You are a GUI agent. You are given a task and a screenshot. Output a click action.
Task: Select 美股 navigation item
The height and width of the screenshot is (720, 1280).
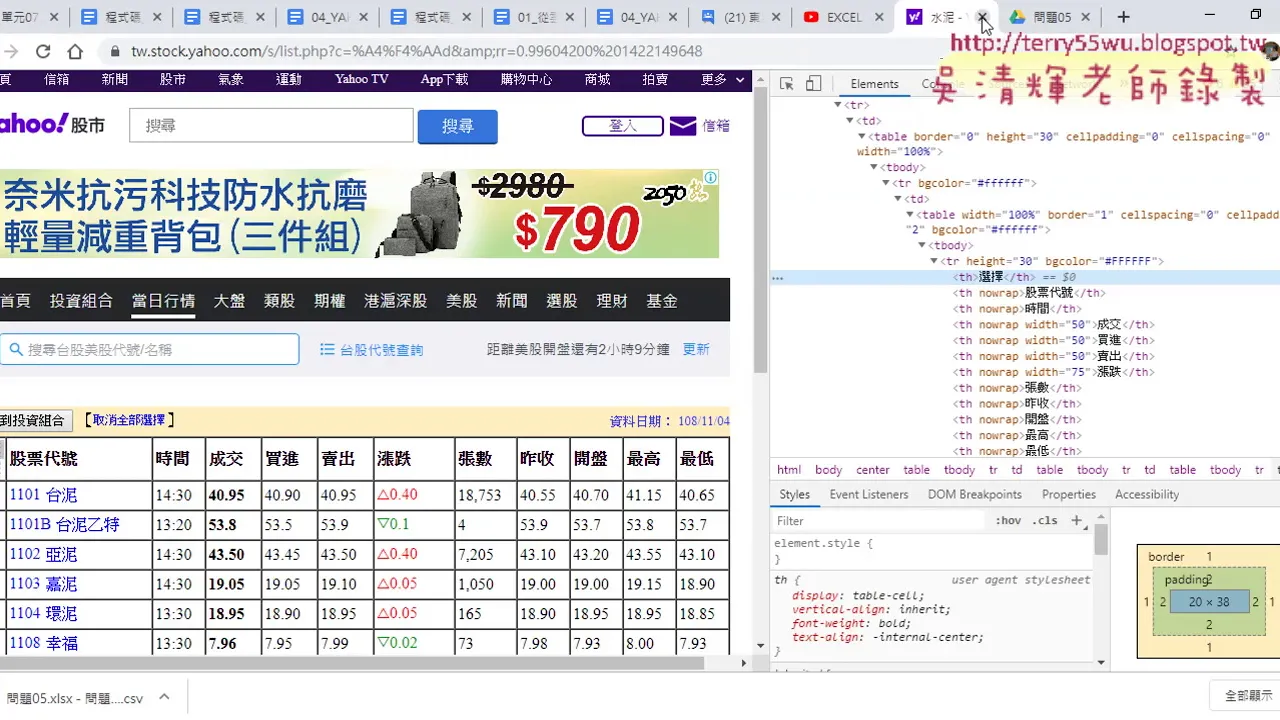point(461,300)
